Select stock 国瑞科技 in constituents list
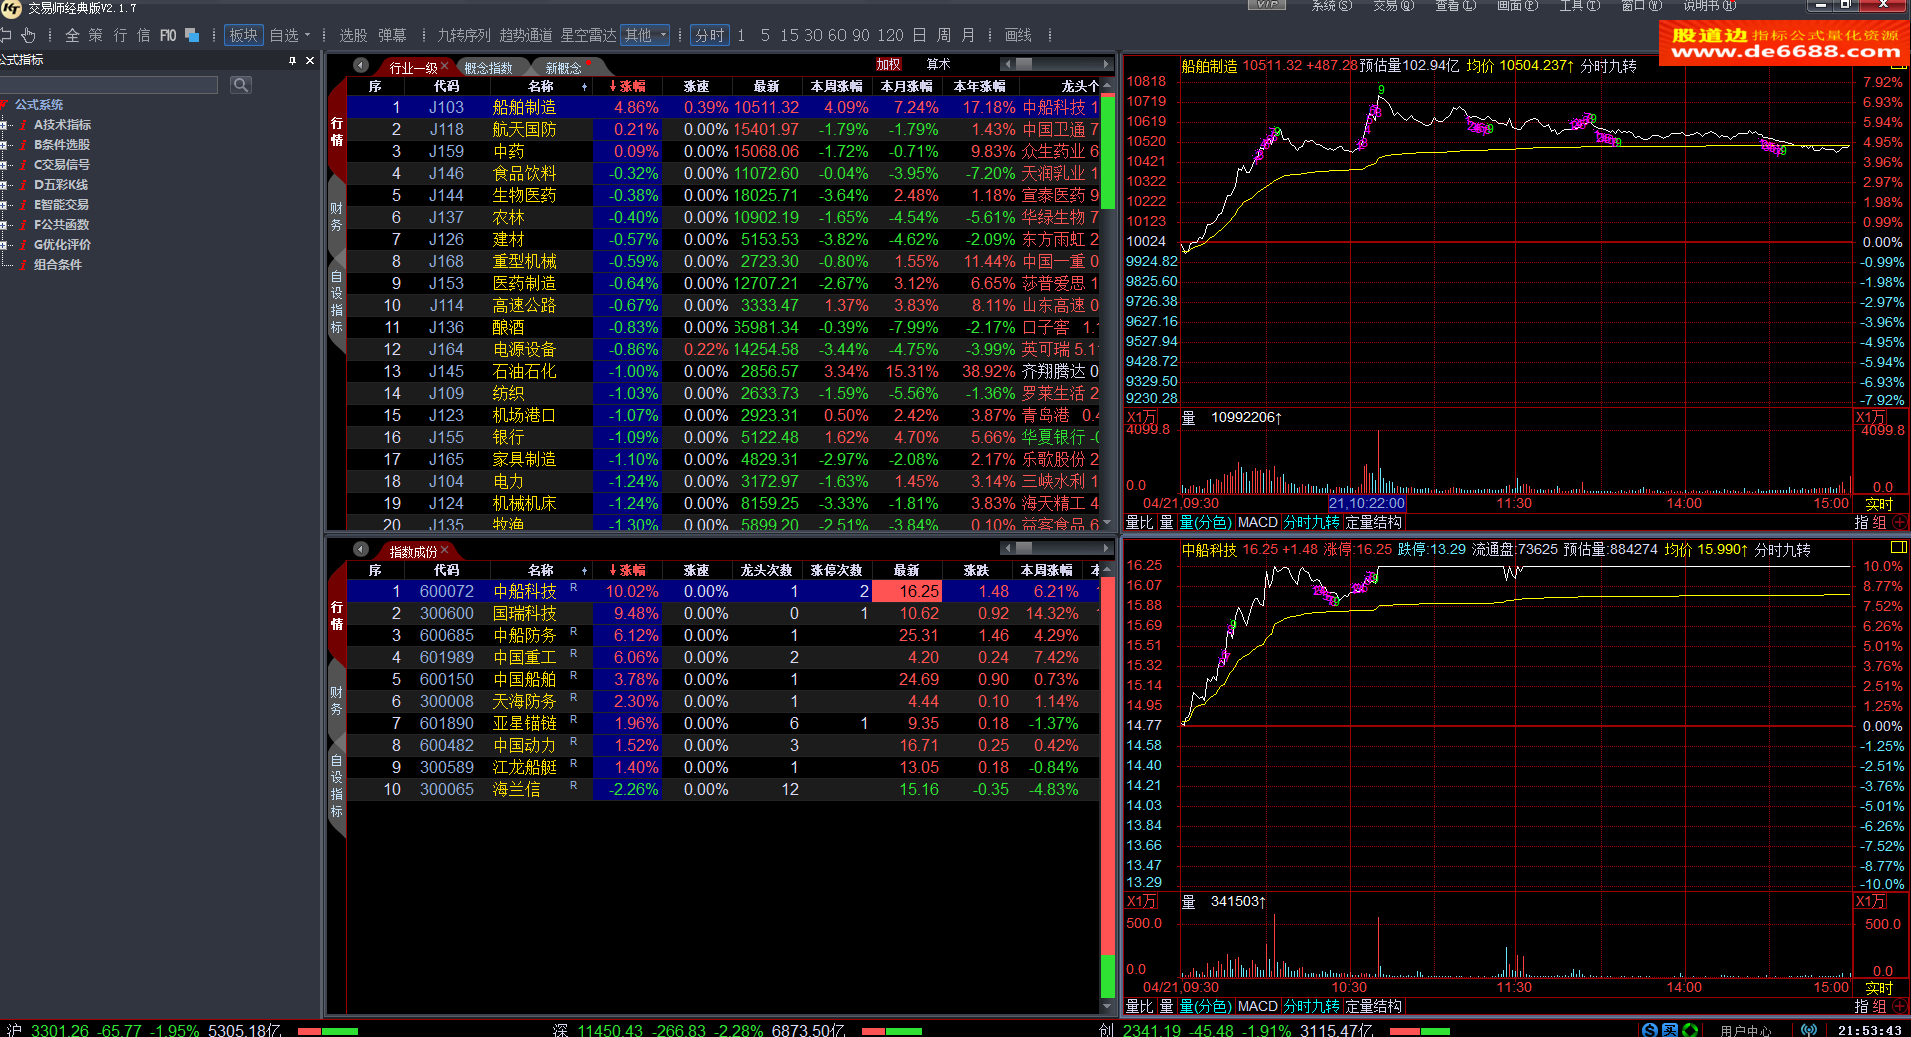The width and height of the screenshot is (1911, 1037). (x=724, y=613)
